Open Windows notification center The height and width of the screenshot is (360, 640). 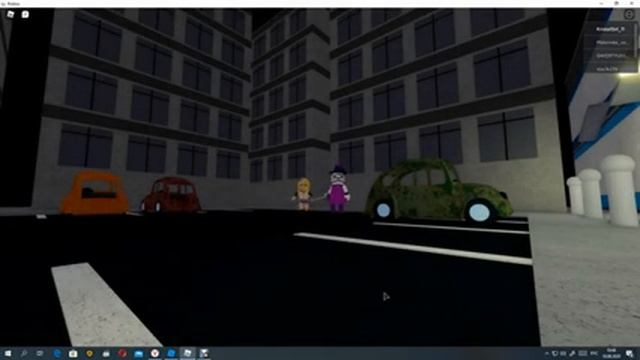point(630,353)
